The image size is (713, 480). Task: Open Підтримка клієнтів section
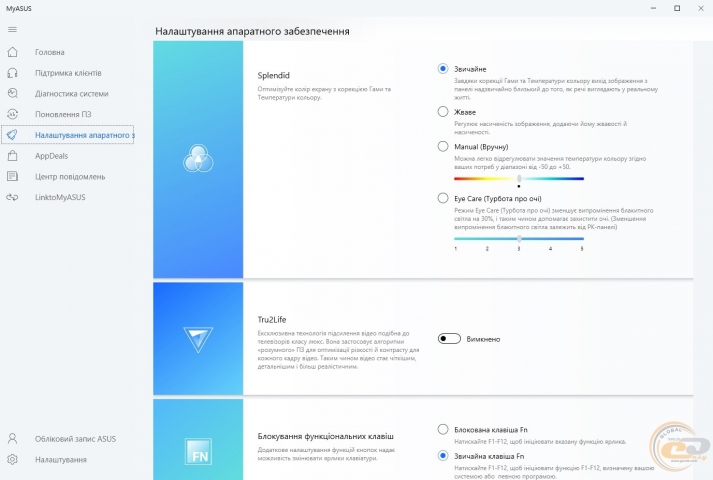pos(68,73)
